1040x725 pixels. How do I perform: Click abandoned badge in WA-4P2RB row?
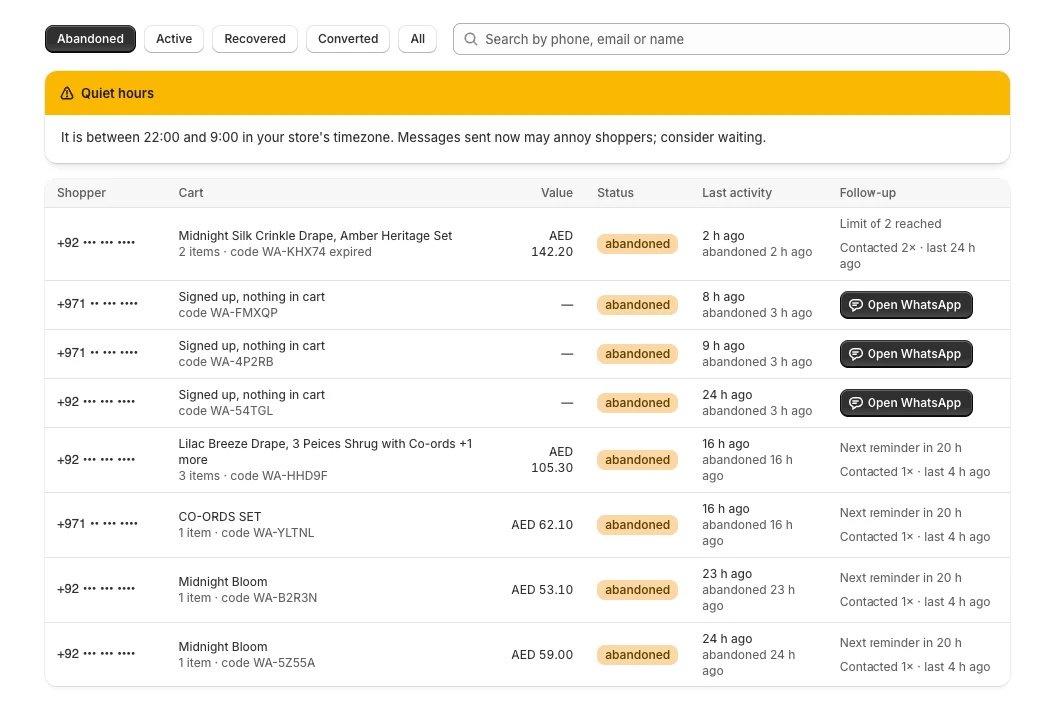(x=637, y=354)
